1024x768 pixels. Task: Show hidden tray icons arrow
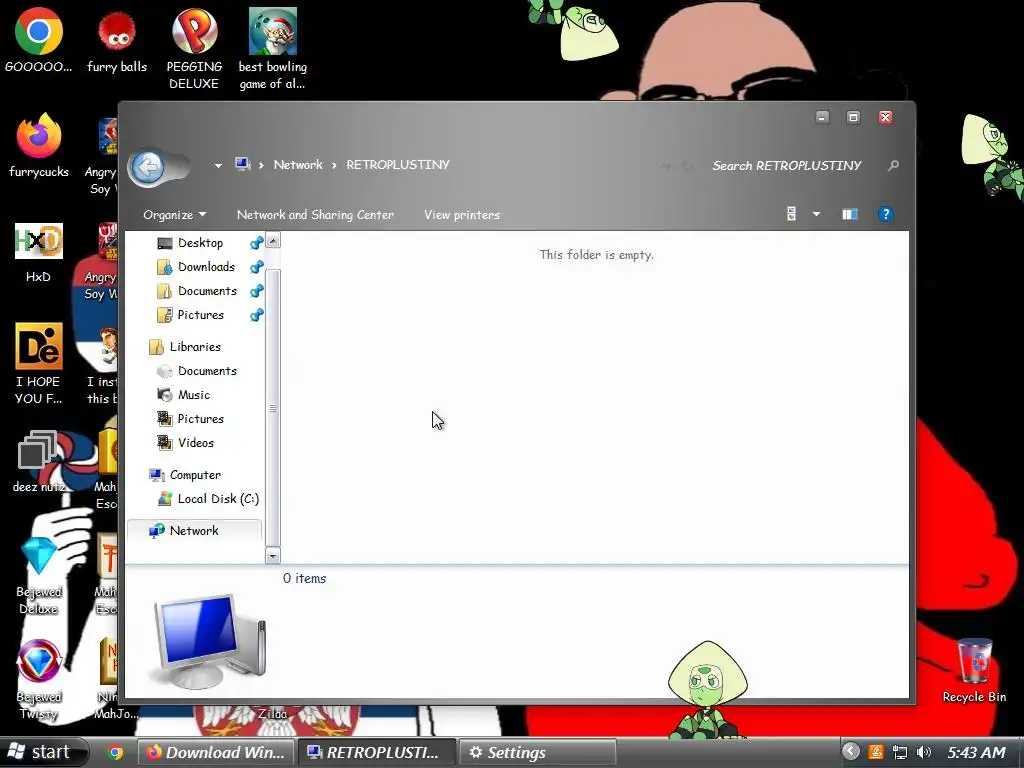coord(850,752)
